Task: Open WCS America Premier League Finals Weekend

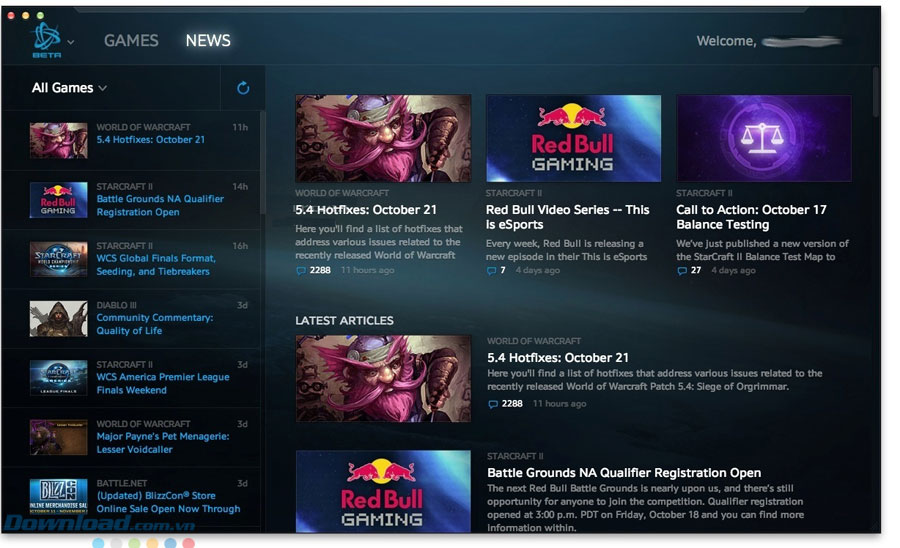Action: (x=162, y=383)
